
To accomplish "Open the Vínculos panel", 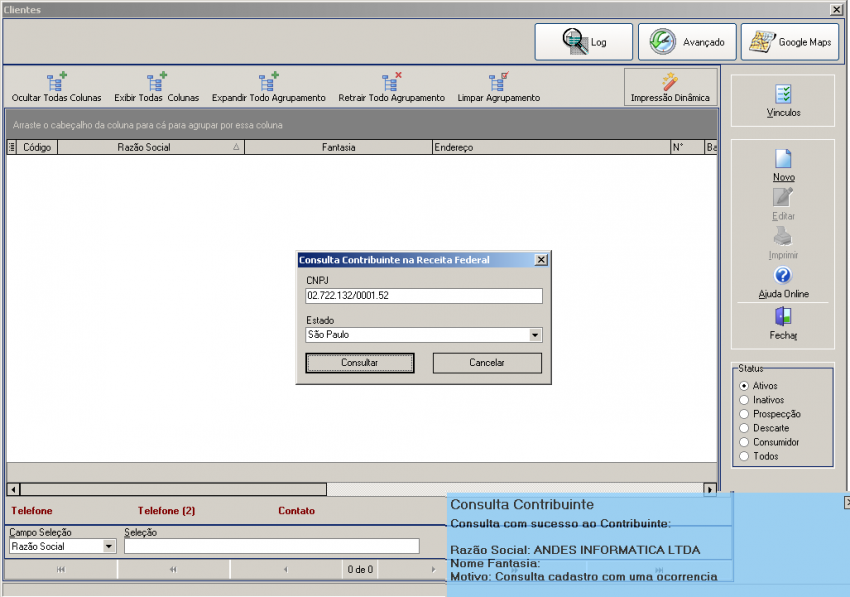I will point(783,101).
